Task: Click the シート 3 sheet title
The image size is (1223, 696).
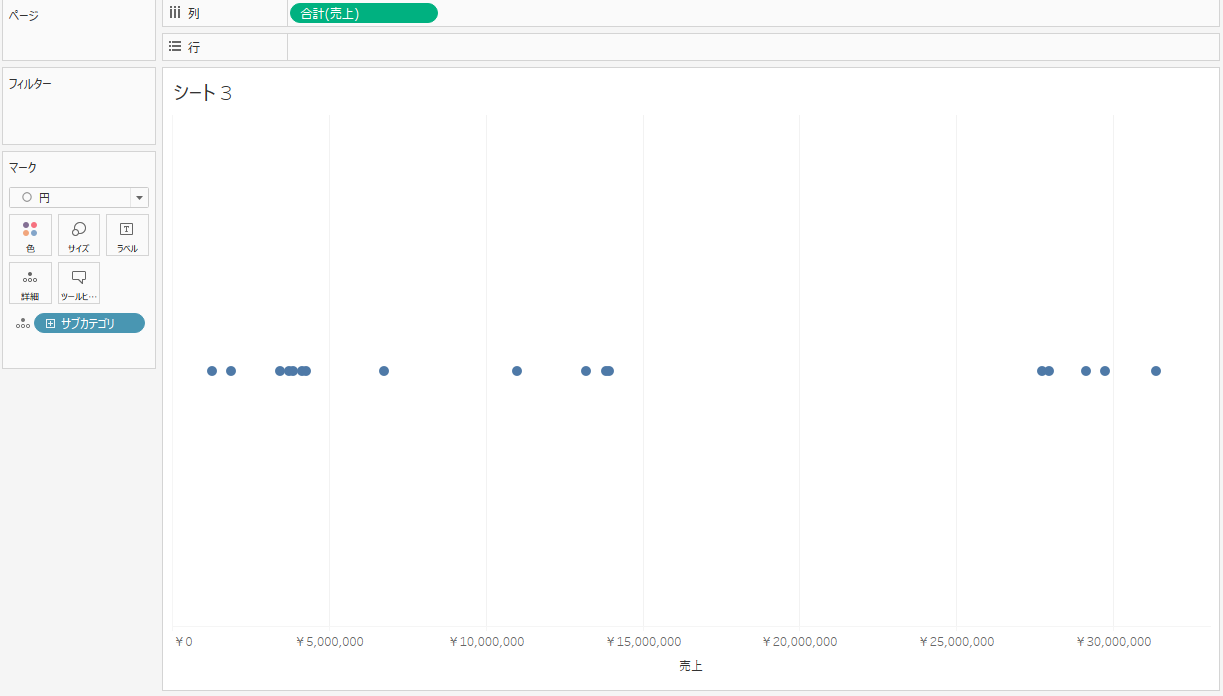Action: (203, 93)
